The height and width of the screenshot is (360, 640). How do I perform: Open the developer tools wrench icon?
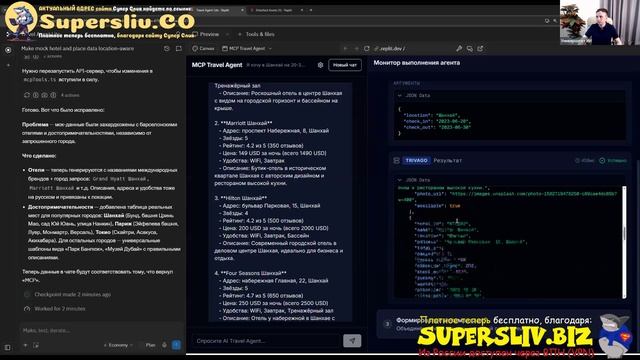[x=459, y=49]
